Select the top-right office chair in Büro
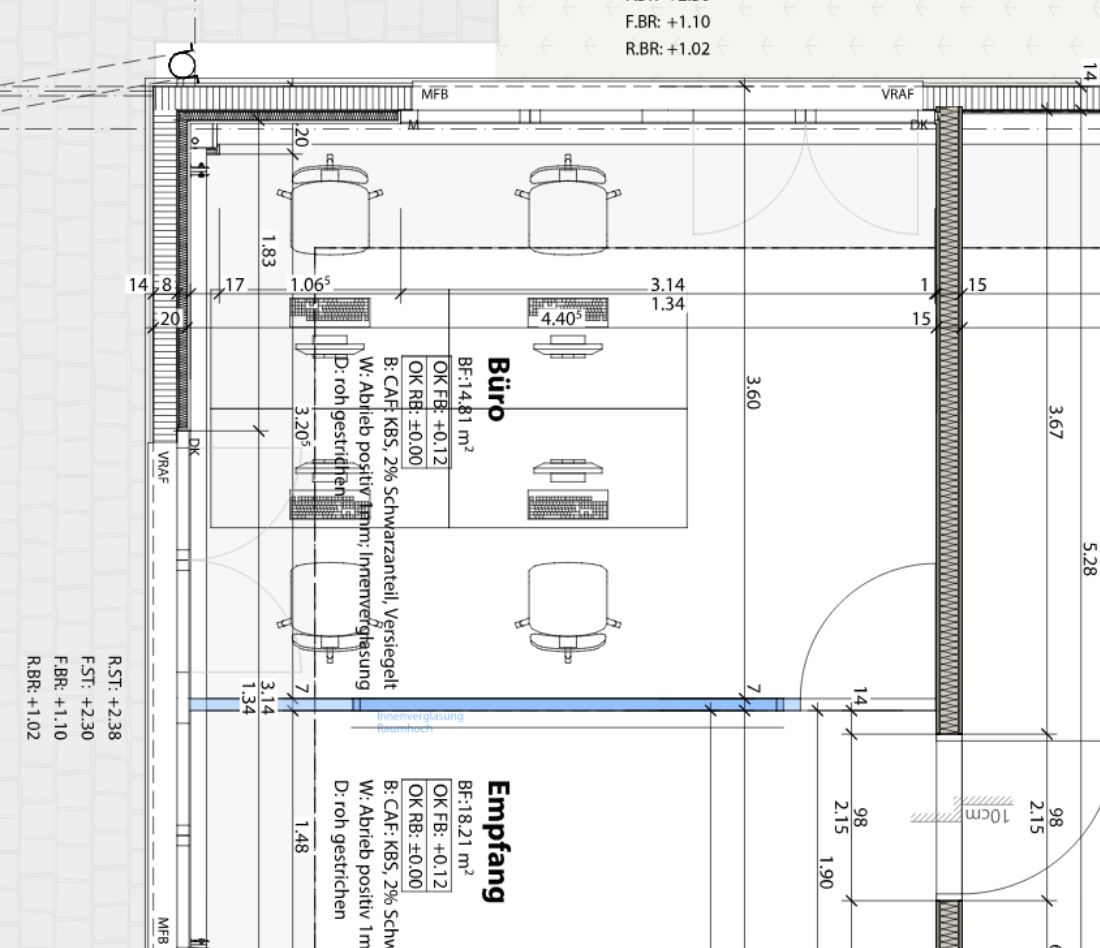 [x=569, y=208]
